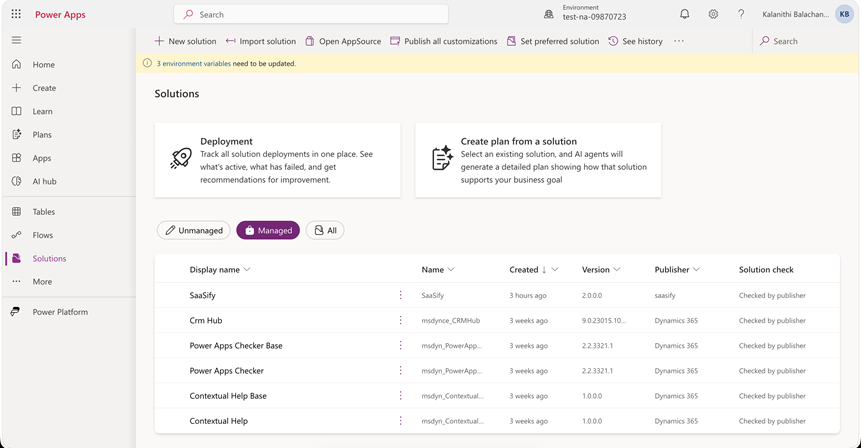Open notifications bell icon
Viewport: 861px width, 448px height.
point(684,14)
